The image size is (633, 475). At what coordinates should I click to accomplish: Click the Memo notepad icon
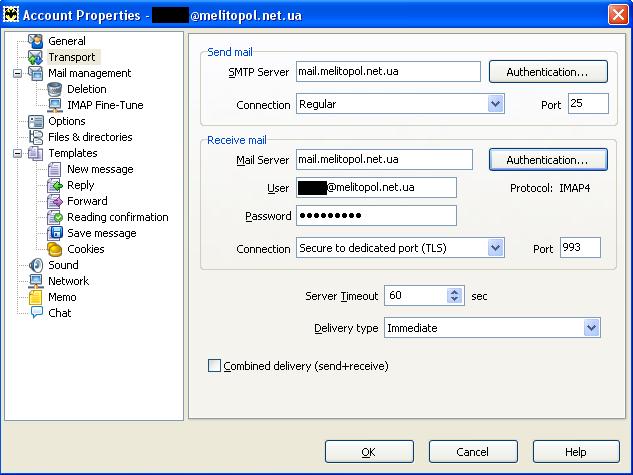coord(36,297)
